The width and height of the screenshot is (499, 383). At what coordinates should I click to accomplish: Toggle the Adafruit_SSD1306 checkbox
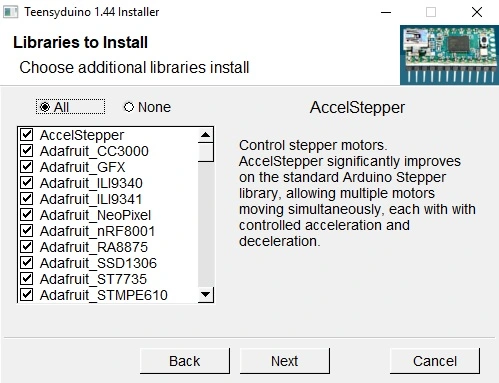point(26,263)
